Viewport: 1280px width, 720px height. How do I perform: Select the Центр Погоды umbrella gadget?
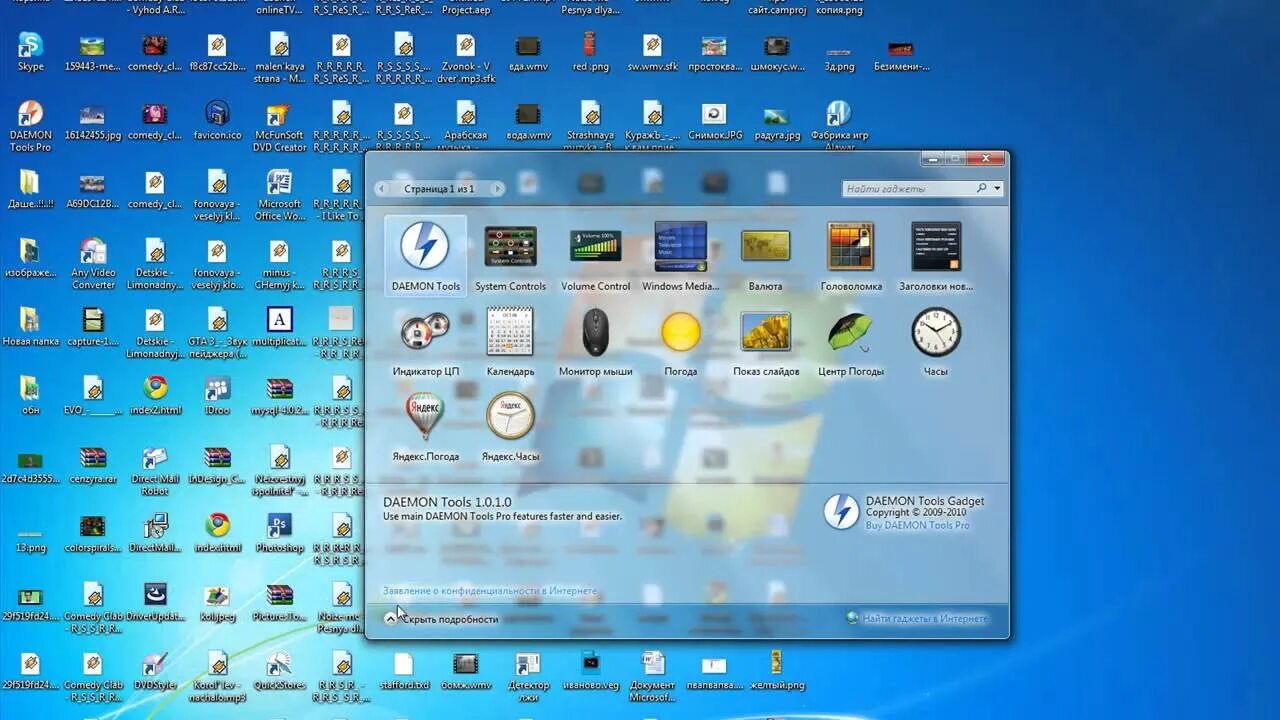click(851, 342)
